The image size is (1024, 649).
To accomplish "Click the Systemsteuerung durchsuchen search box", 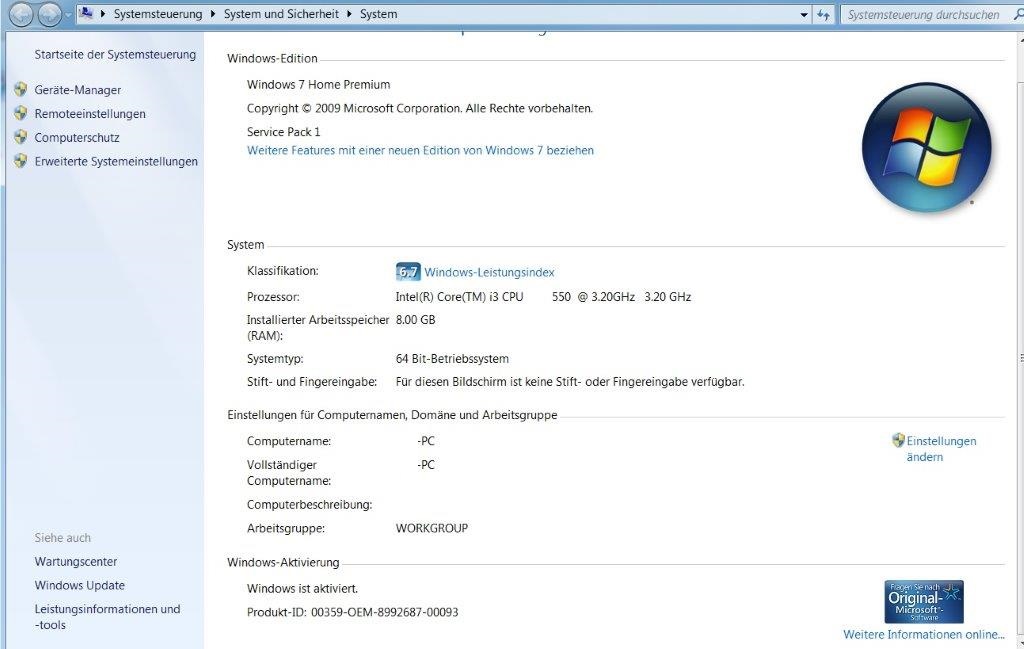I will [922, 15].
